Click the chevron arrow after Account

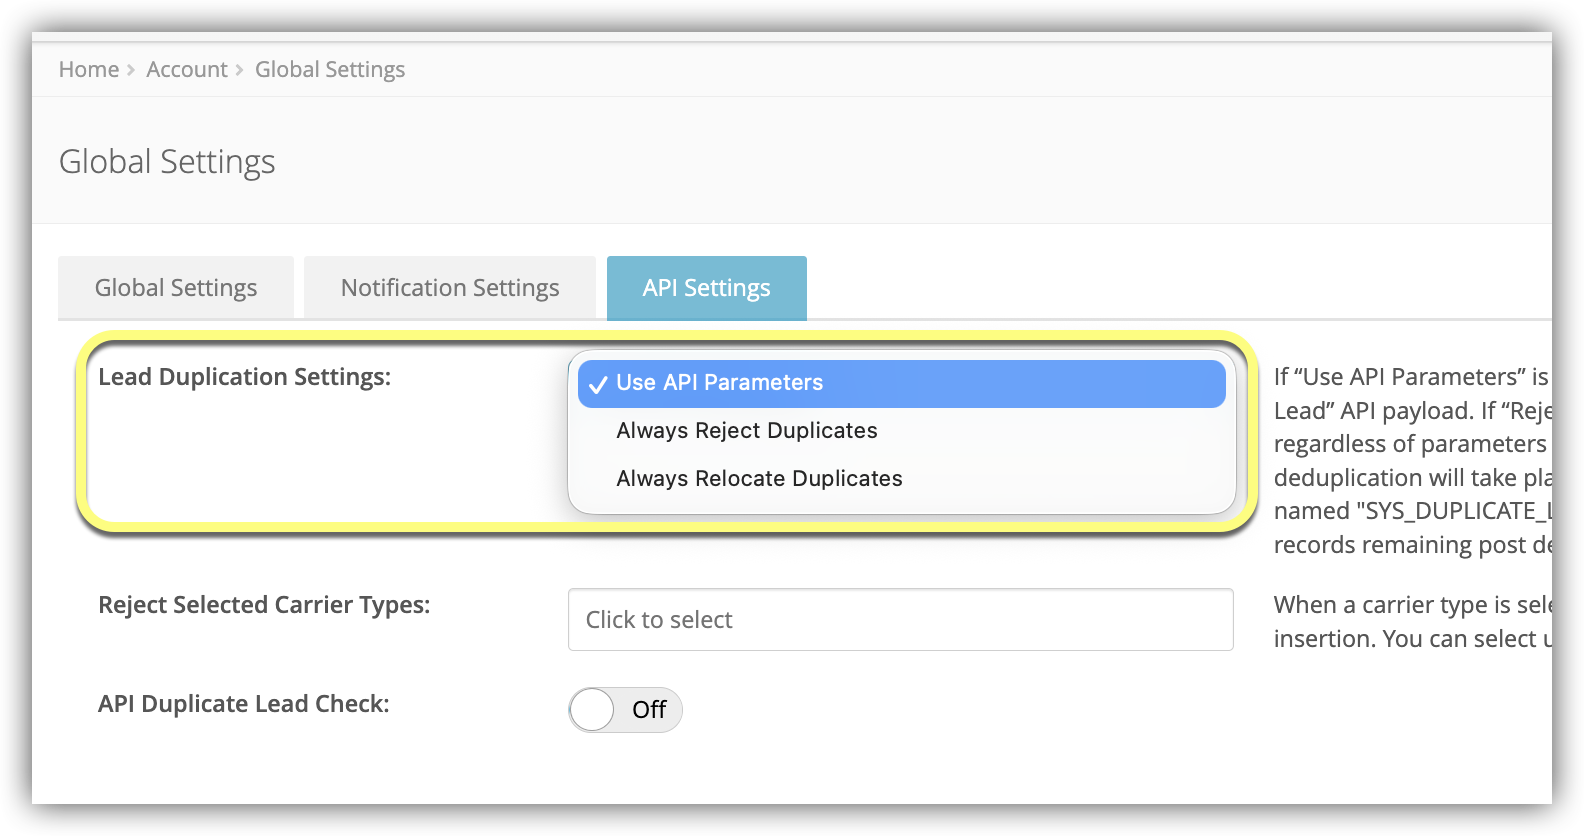pos(240,71)
